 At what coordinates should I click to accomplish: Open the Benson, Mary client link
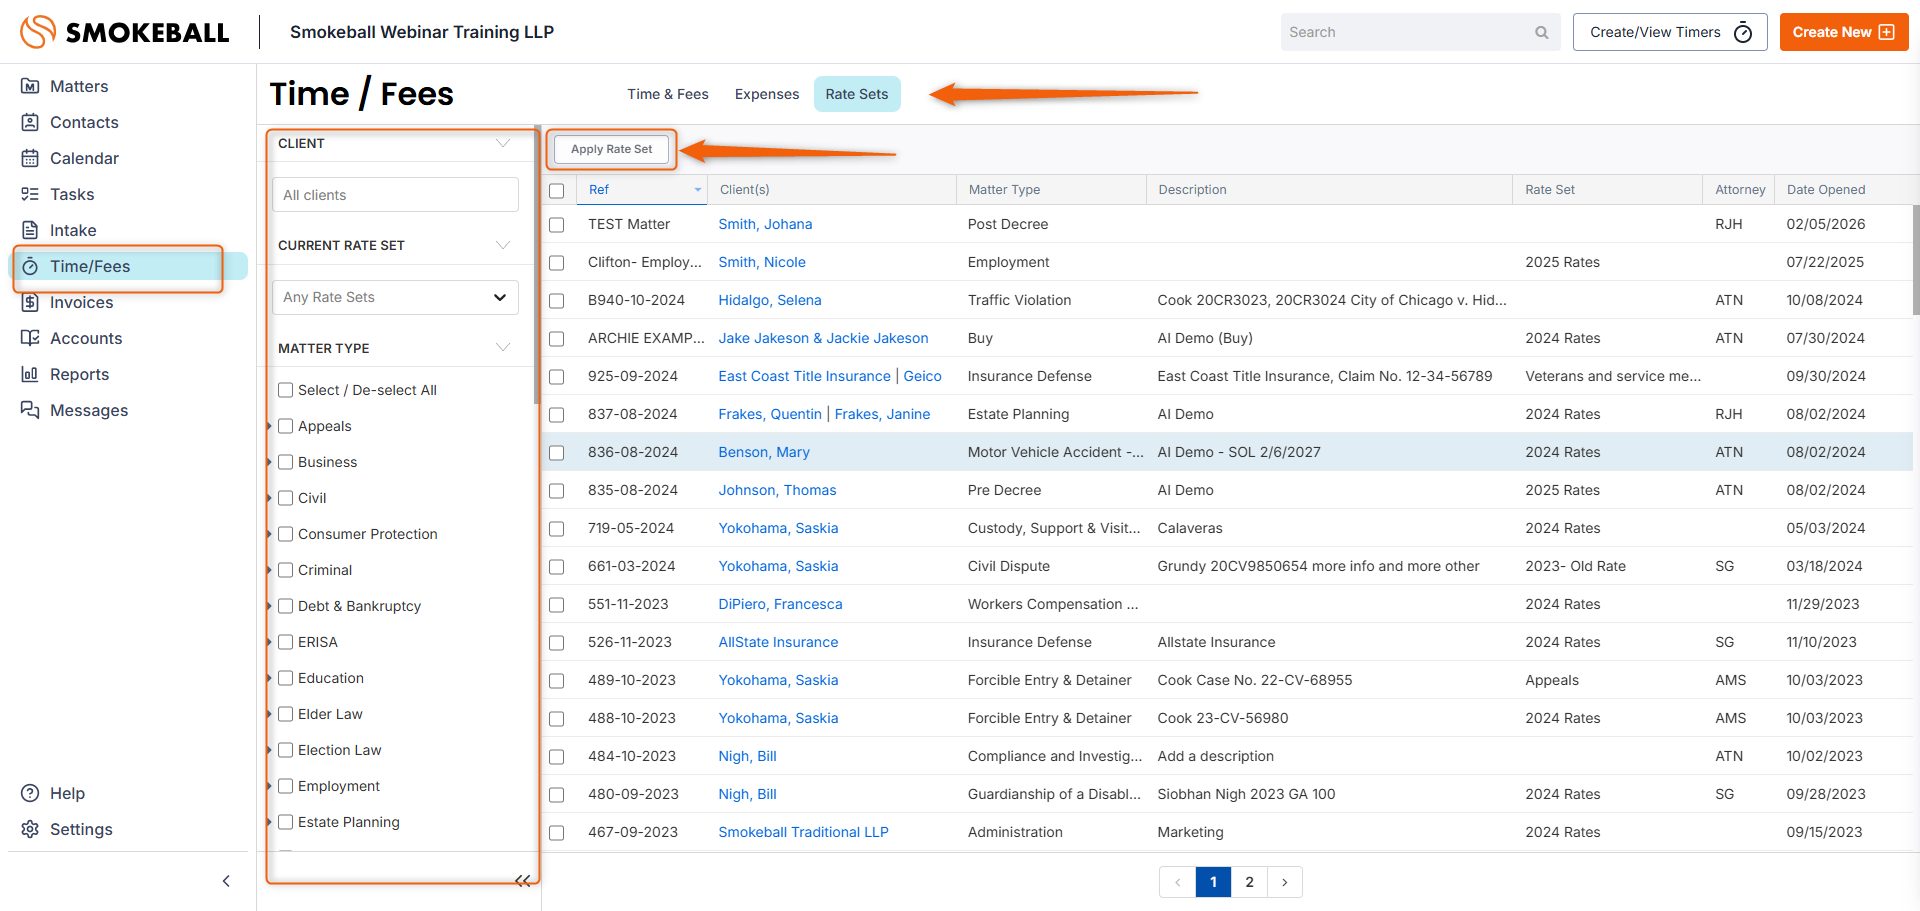(763, 452)
